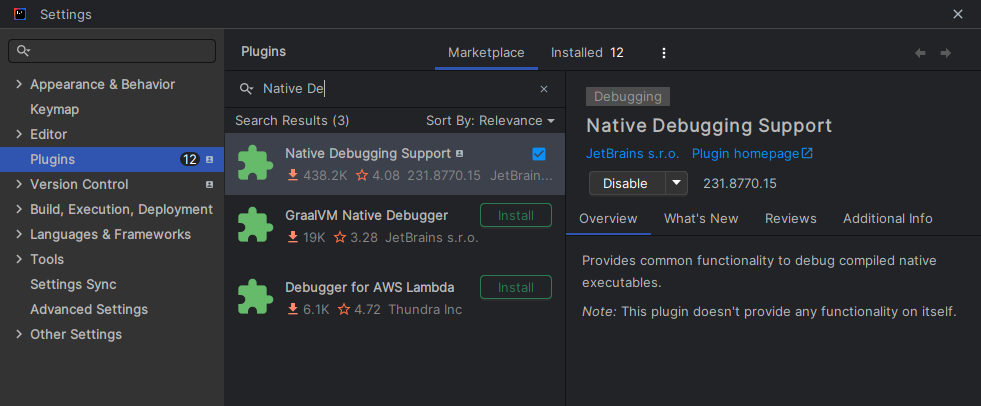Select the Plugins settings page

[112, 160]
